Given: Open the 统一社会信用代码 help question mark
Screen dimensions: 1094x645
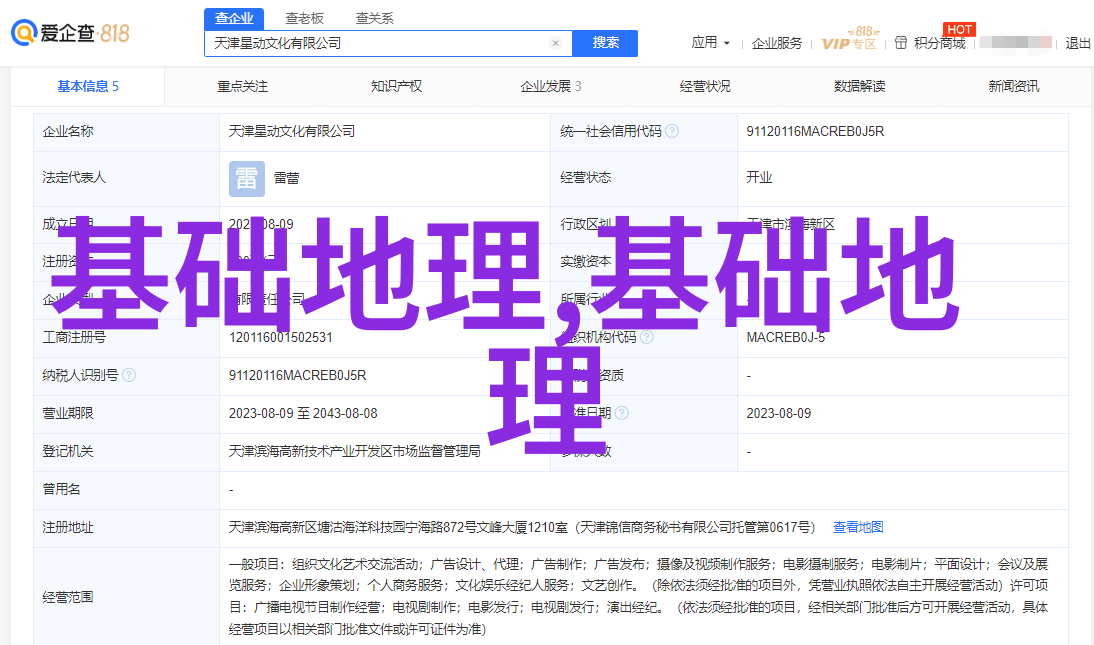Looking at the screenshot, I should click(672, 131).
